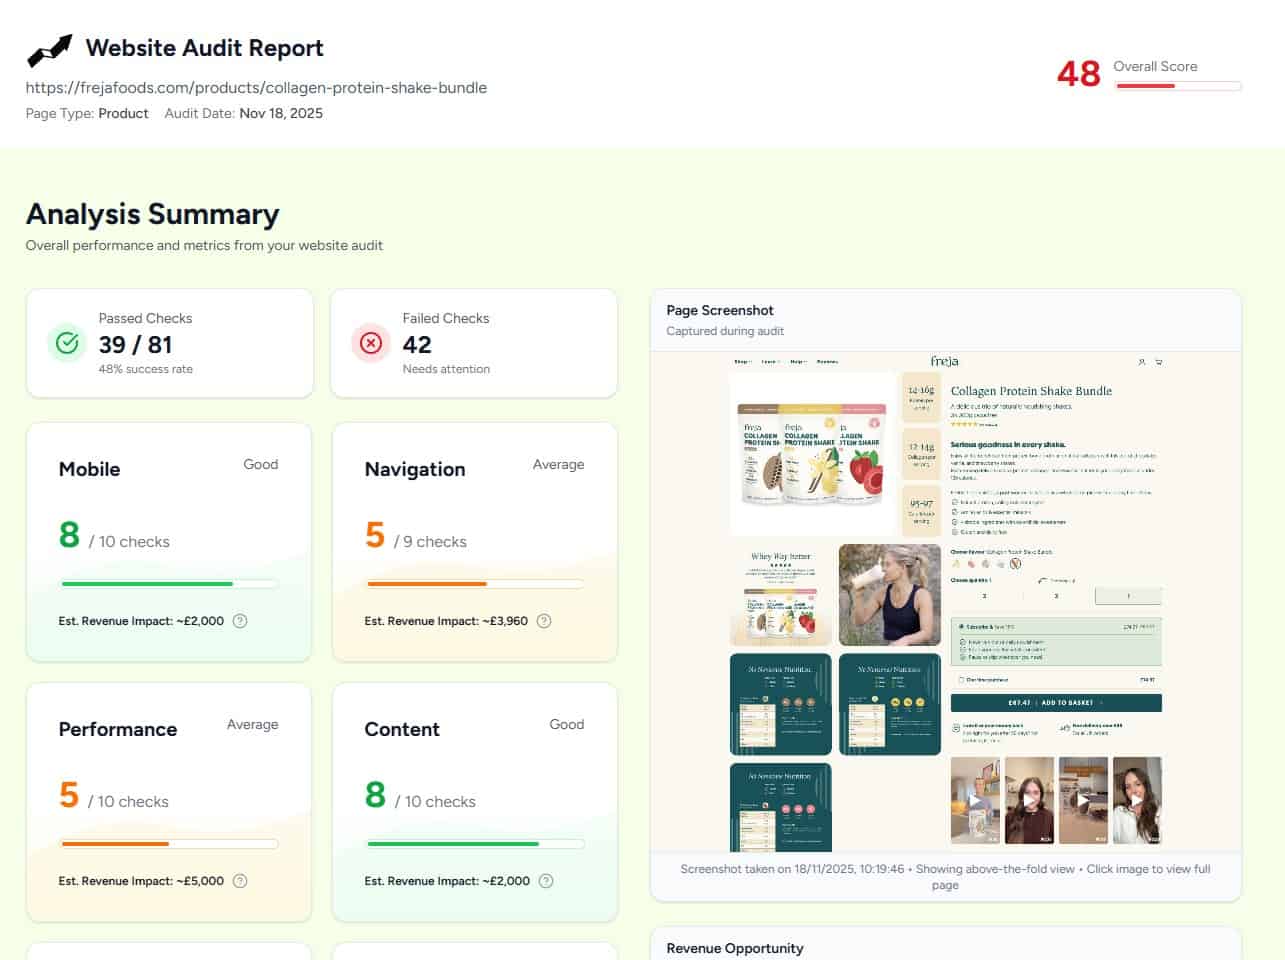Click the red Failed Checks X icon
This screenshot has width=1285, height=960.
pyautogui.click(x=371, y=343)
